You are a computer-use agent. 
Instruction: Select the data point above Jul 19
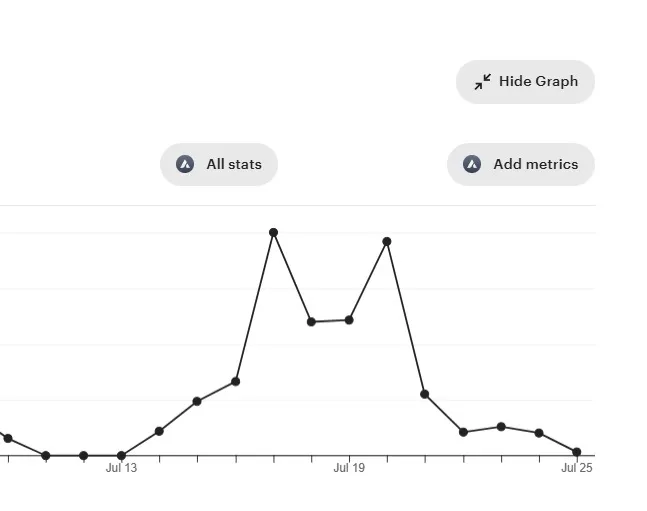tap(349, 320)
